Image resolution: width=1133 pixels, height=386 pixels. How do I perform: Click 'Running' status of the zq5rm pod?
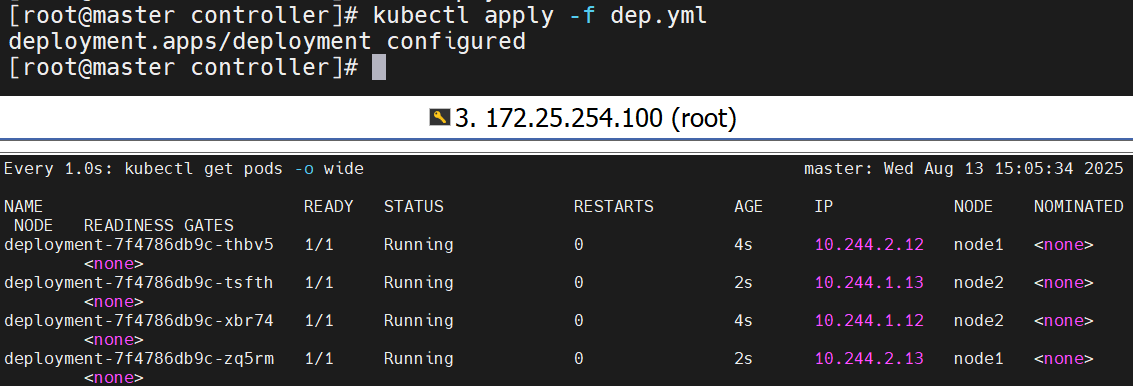[x=418, y=359]
